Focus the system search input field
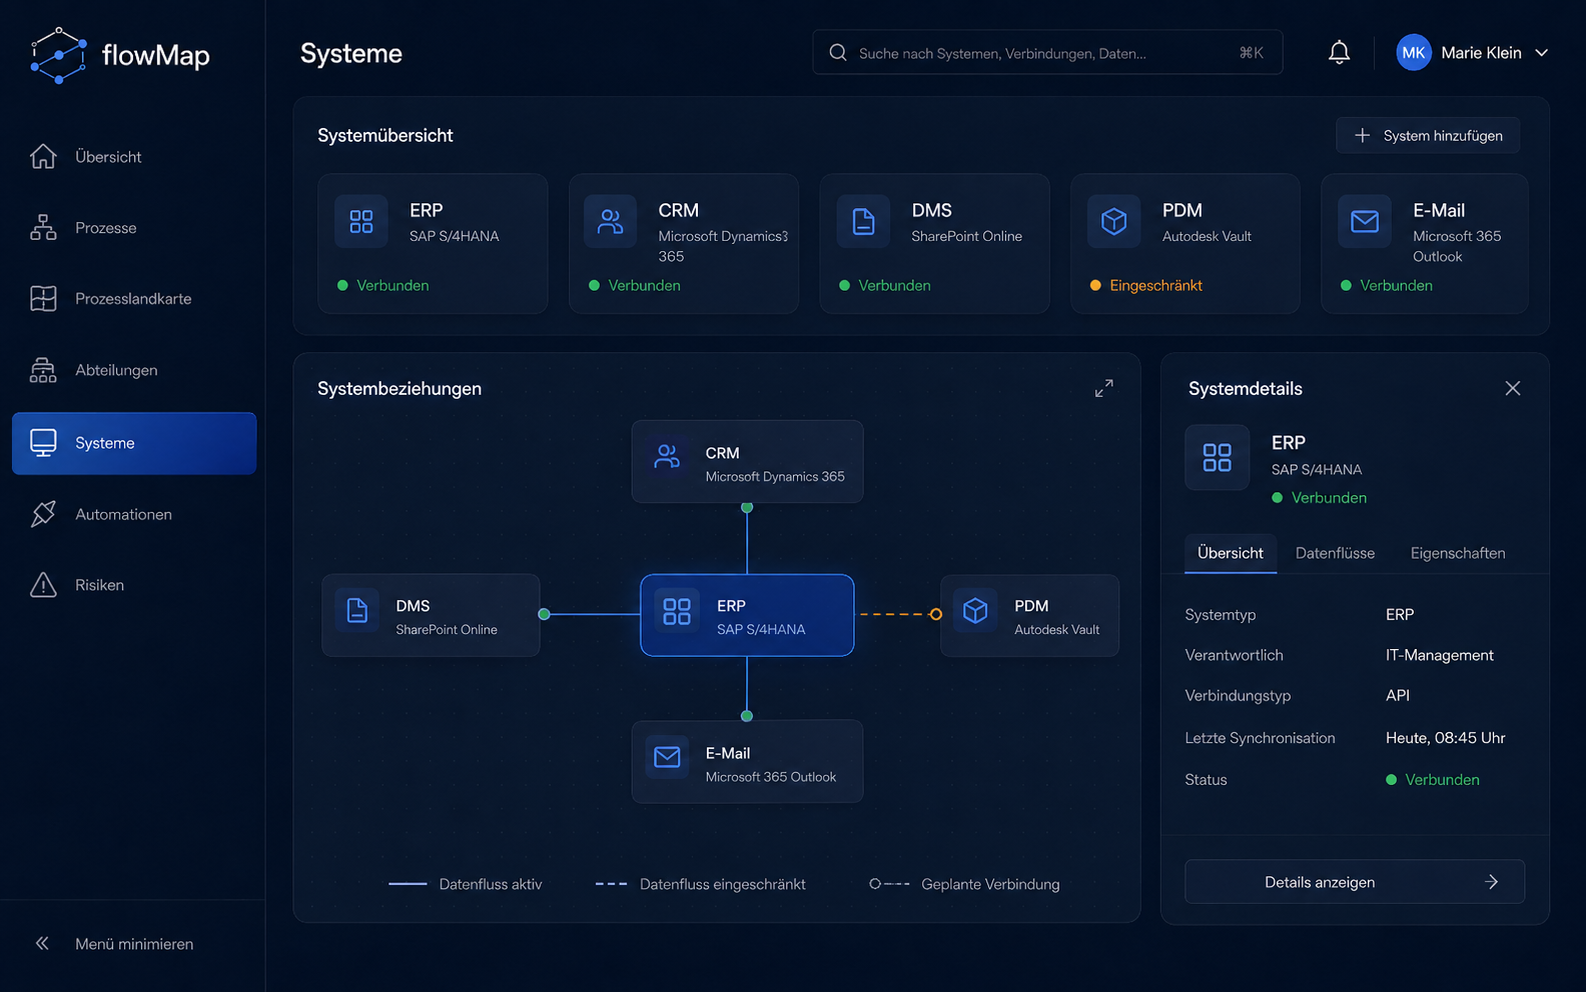 [x=1047, y=53]
